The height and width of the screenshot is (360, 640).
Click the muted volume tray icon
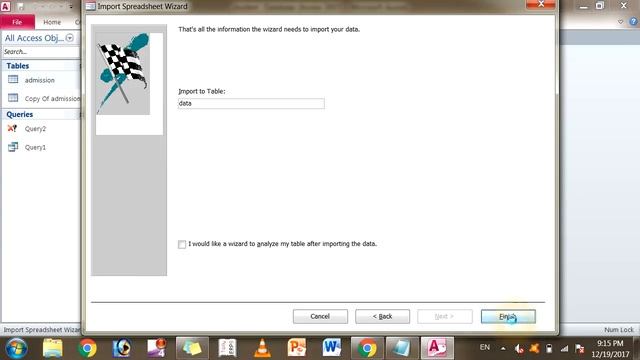(519, 349)
